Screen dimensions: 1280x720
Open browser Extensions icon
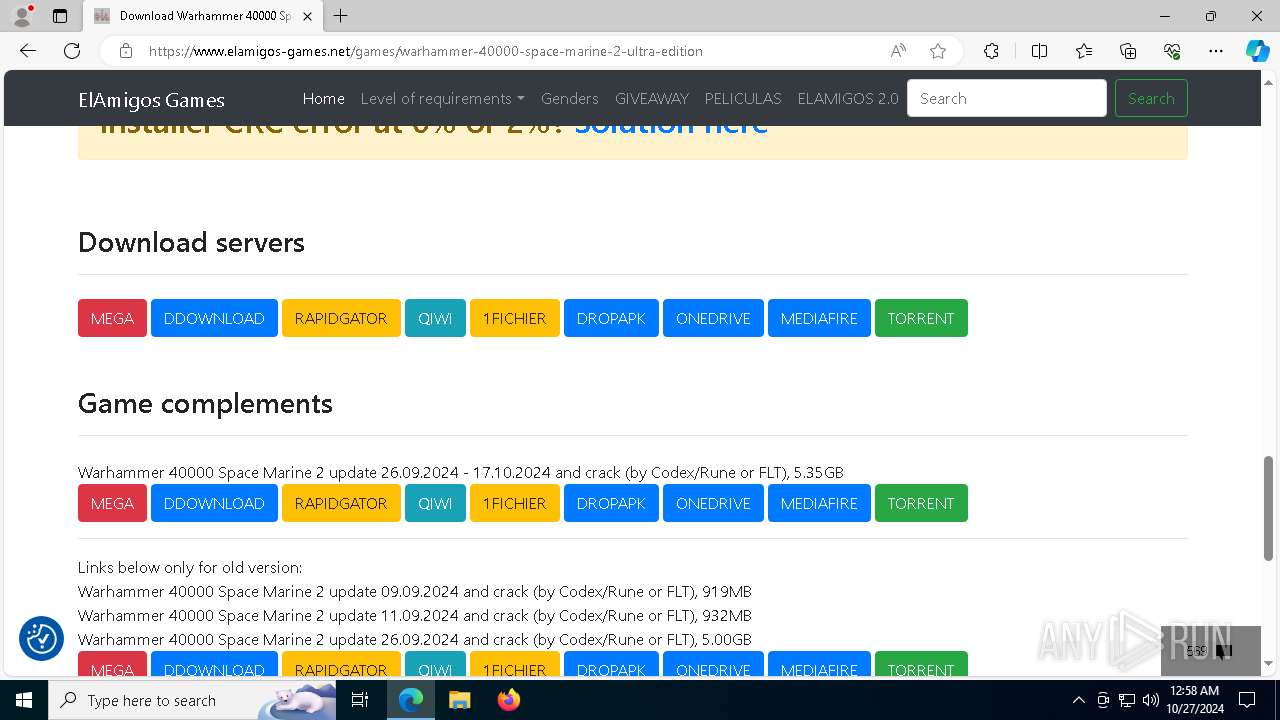tap(991, 51)
